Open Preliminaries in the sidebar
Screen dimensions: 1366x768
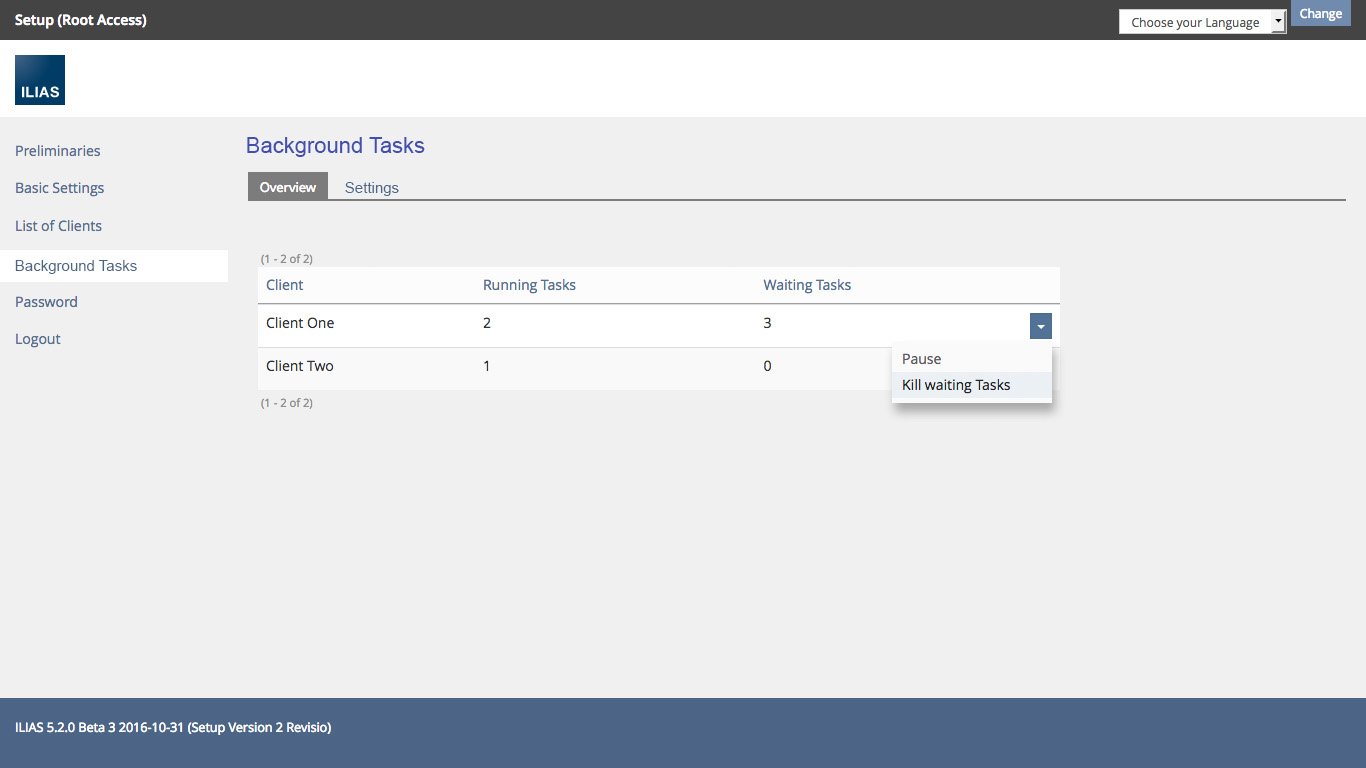point(58,151)
